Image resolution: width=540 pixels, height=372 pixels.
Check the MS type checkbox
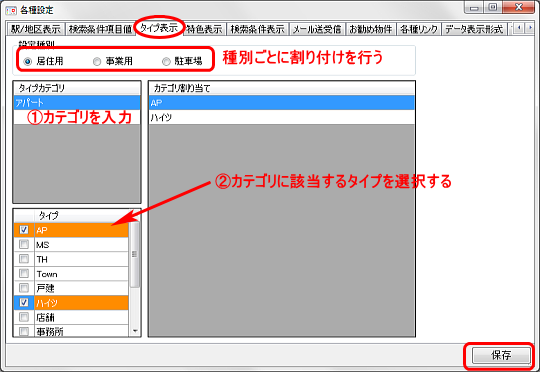tap(24, 244)
